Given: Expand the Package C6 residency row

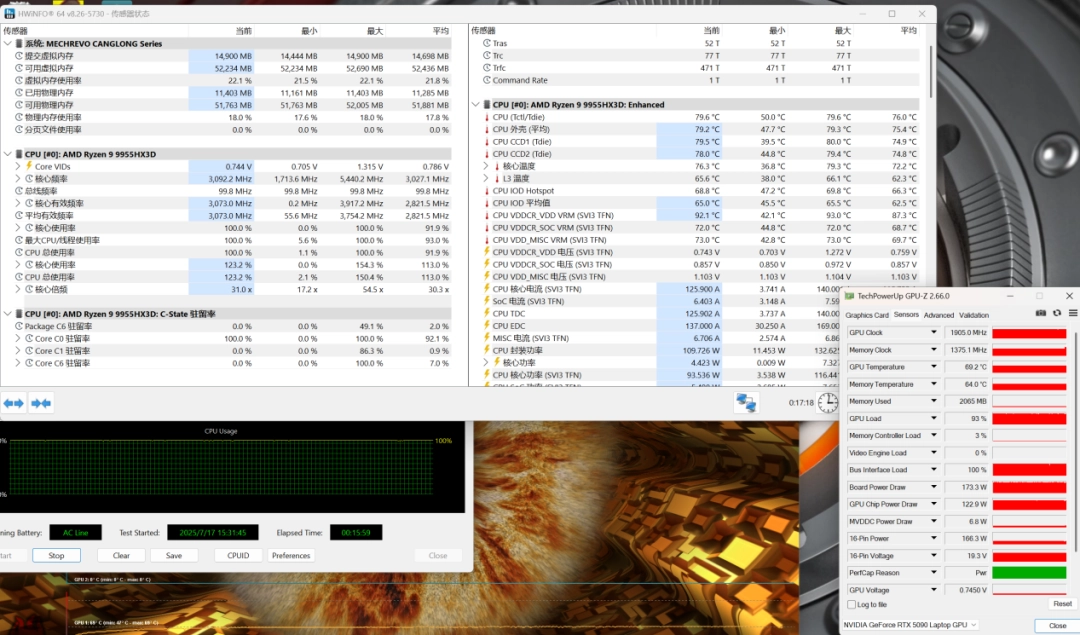Looking at the screenshot, I should coord(18,326).
